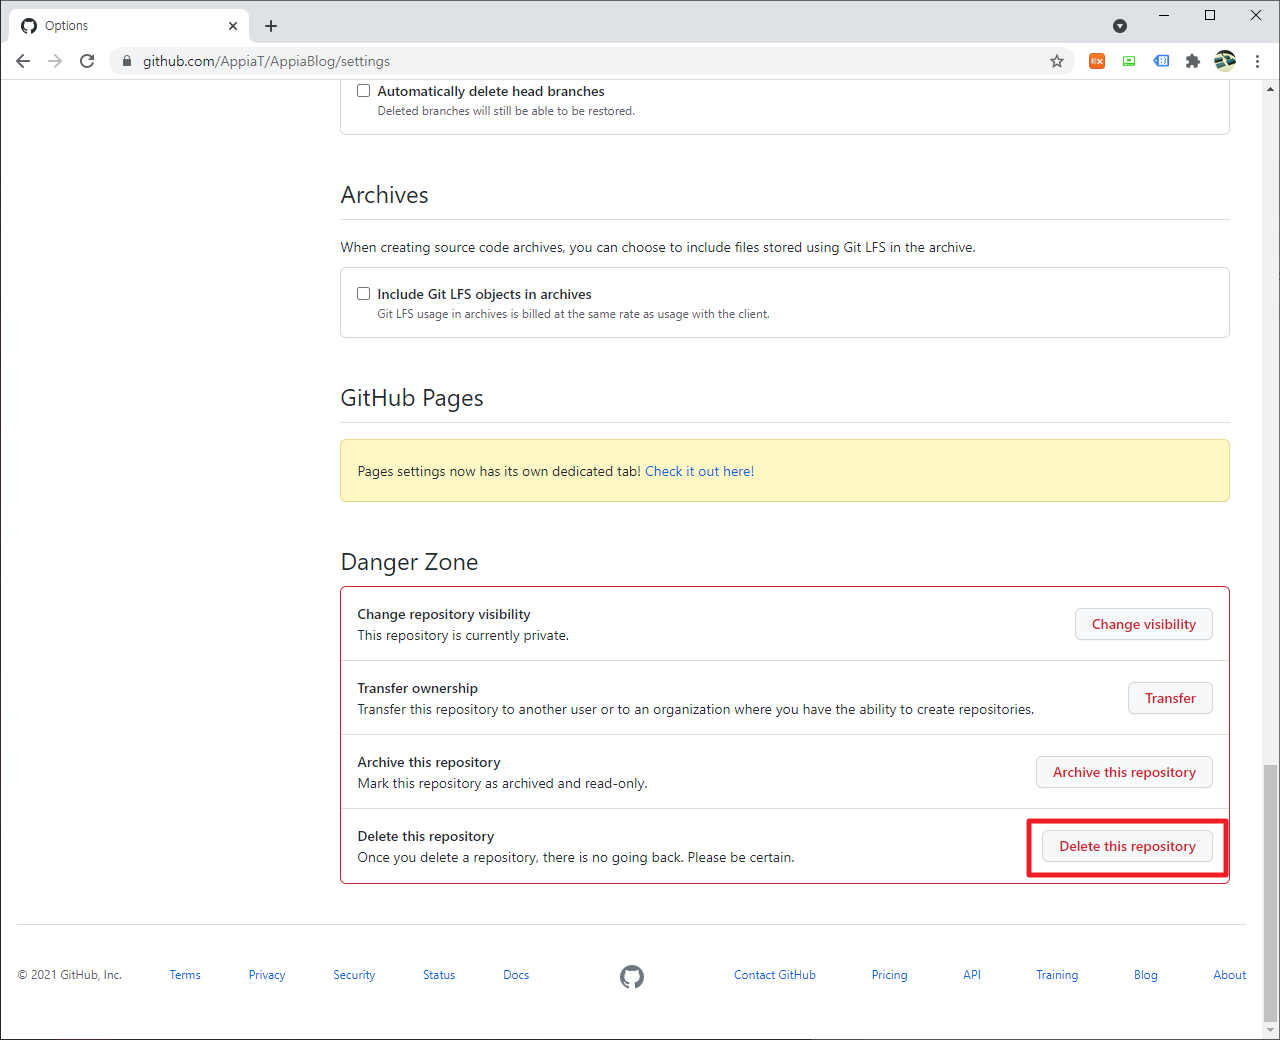The height and width of the screenshot is (1040, 1280).
Task: Click the tab search dropdown circle
Action: (x=1120, y=26)
